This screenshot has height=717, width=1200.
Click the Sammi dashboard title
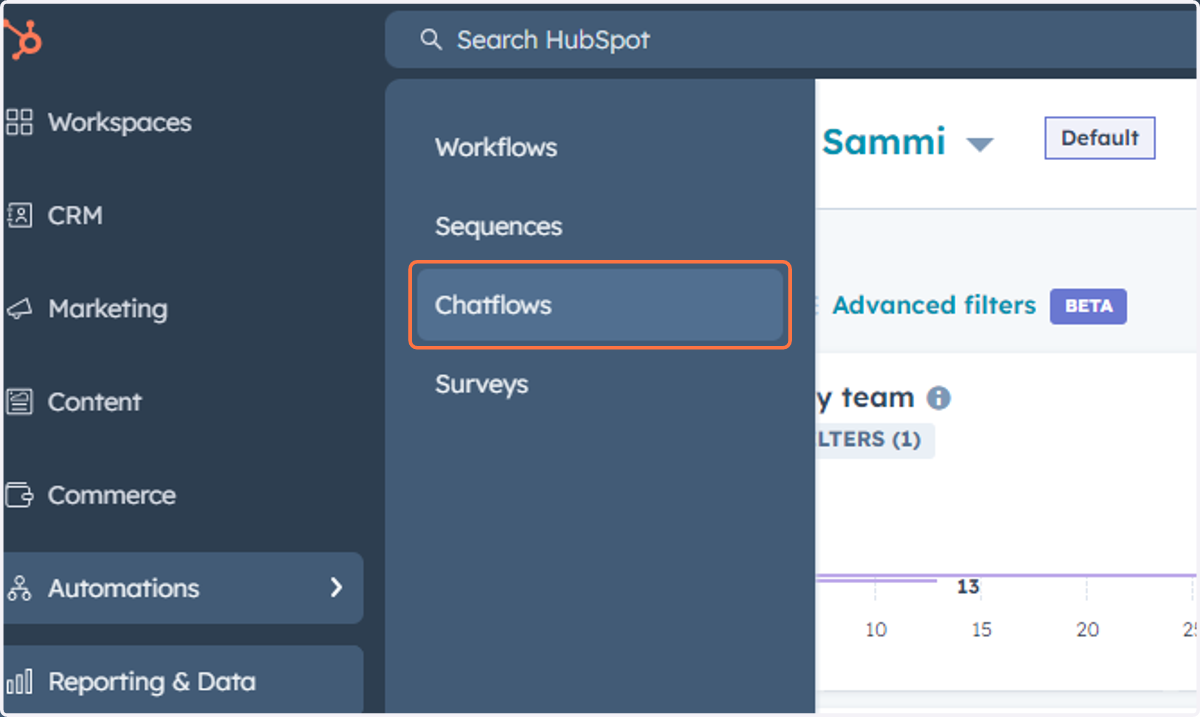click(884, 142)
